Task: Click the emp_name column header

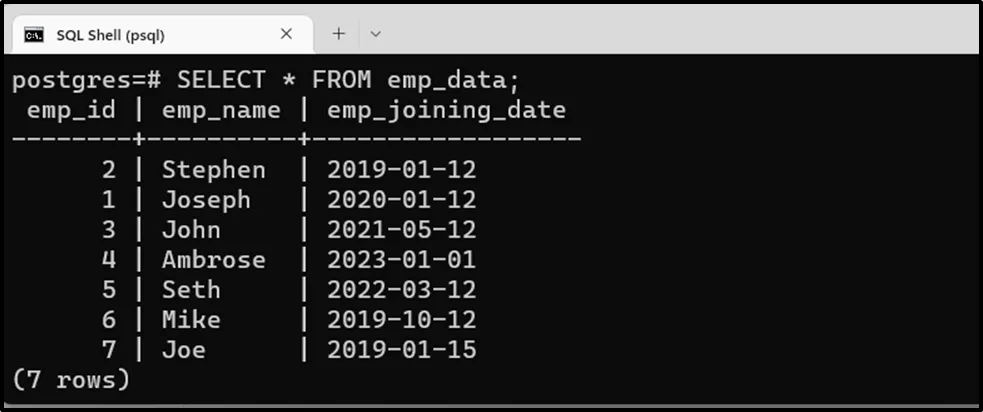Action: 221,110
